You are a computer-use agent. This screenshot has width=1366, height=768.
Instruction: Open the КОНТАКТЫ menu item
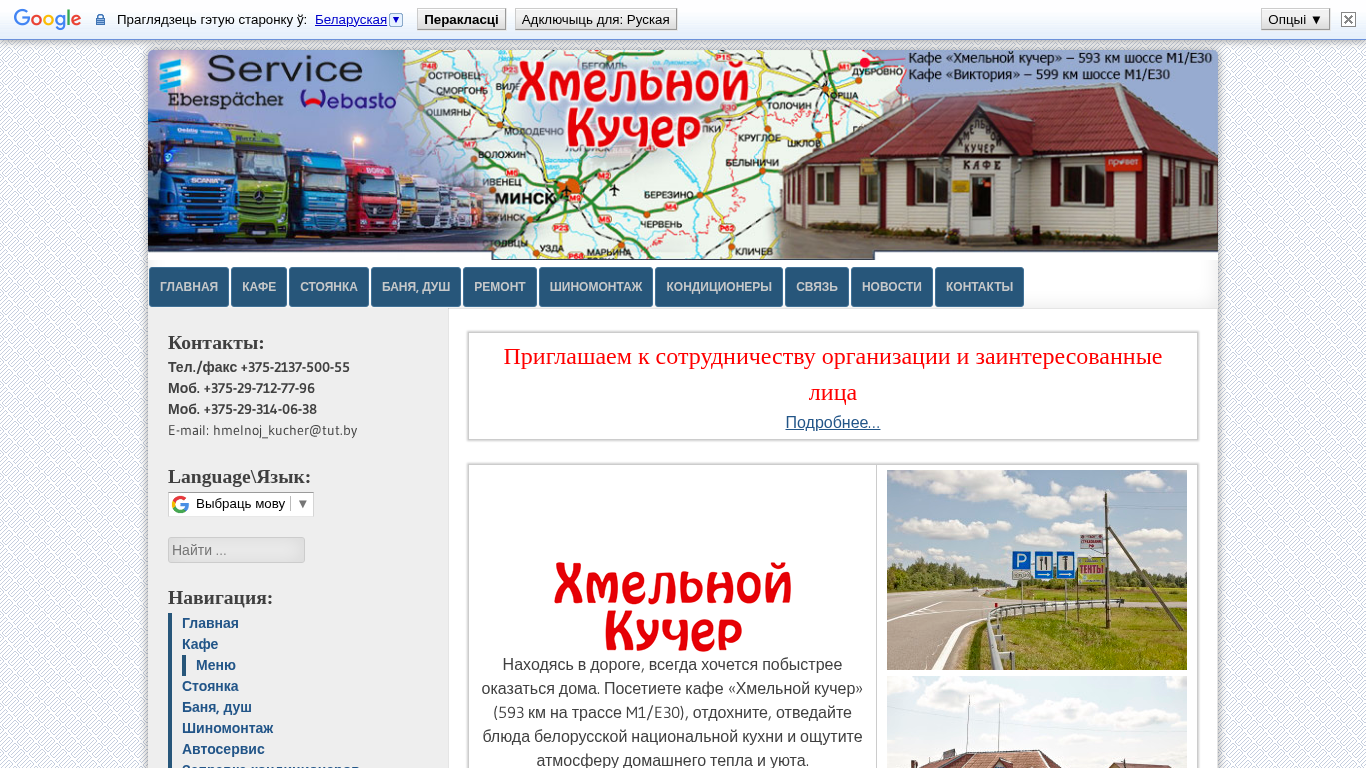tap(979, 287)
